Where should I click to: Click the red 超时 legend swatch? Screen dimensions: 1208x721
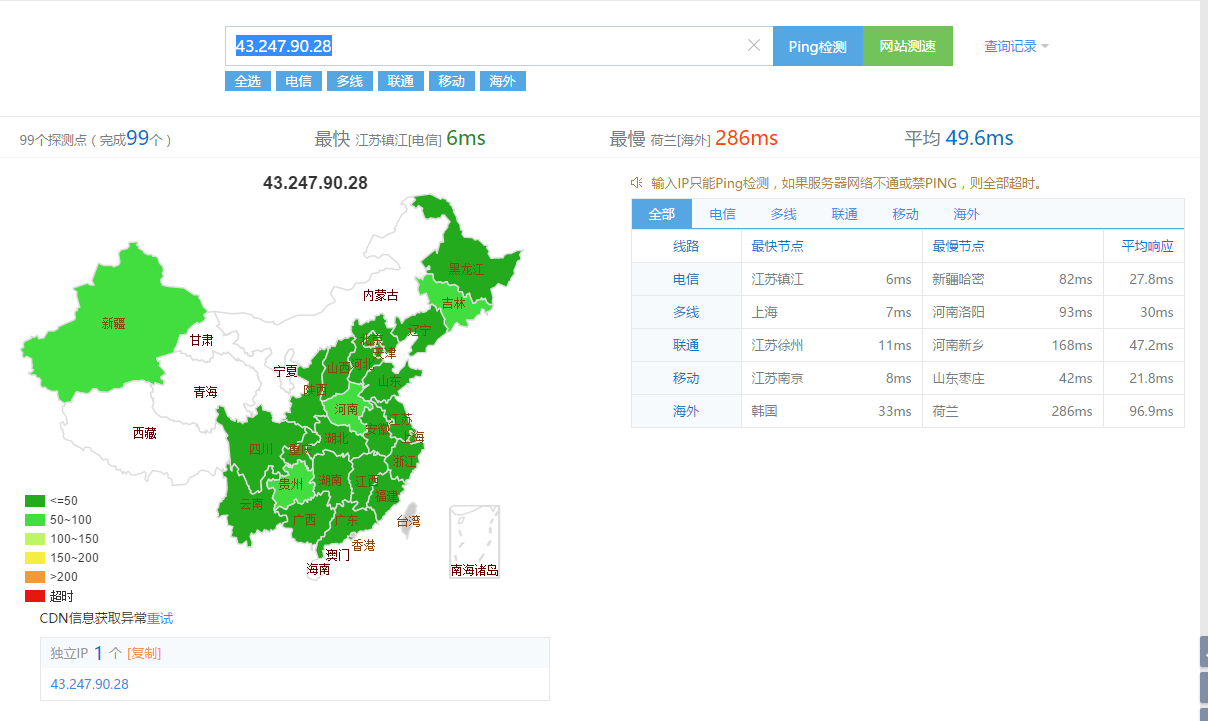pyautogui.click(x=35, y=596)
